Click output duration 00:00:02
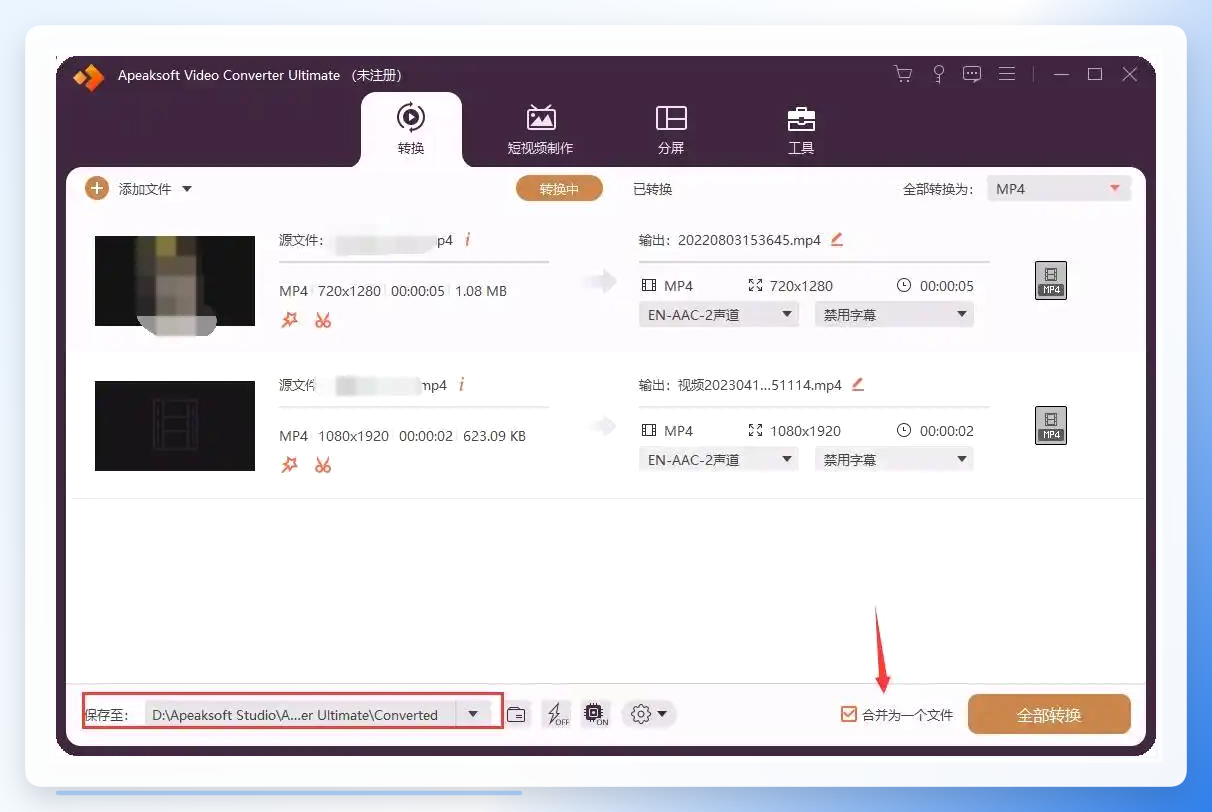The image size is (1212, 812). pos(946,431)
